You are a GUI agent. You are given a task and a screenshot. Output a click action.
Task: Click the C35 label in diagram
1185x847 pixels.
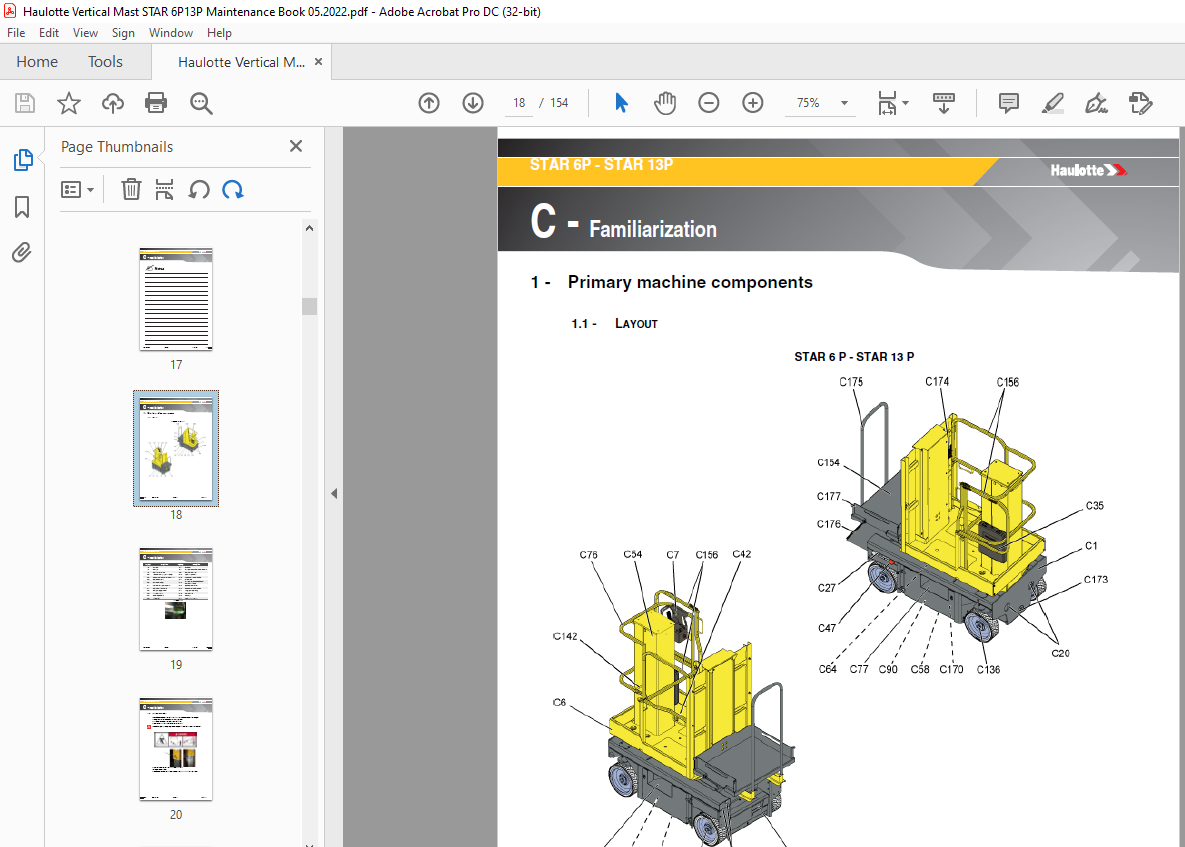tap(1094, 505)
